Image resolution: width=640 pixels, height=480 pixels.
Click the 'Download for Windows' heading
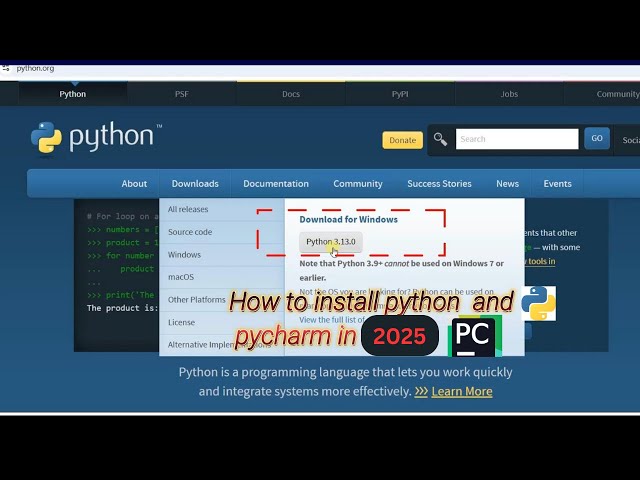(x=349, y=220)
